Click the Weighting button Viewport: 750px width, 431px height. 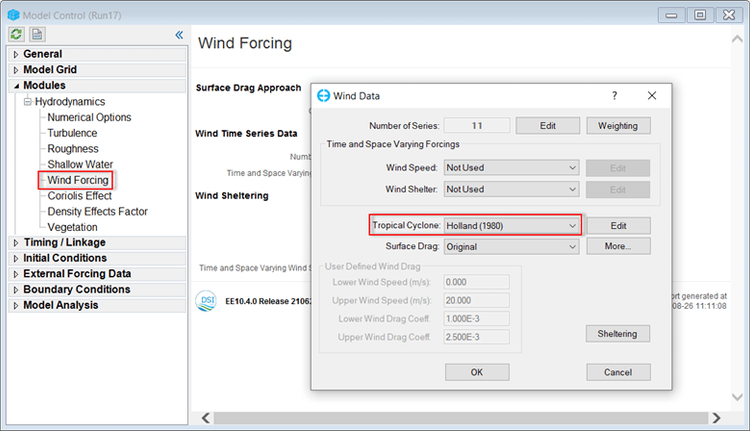[x=618, y=126]
